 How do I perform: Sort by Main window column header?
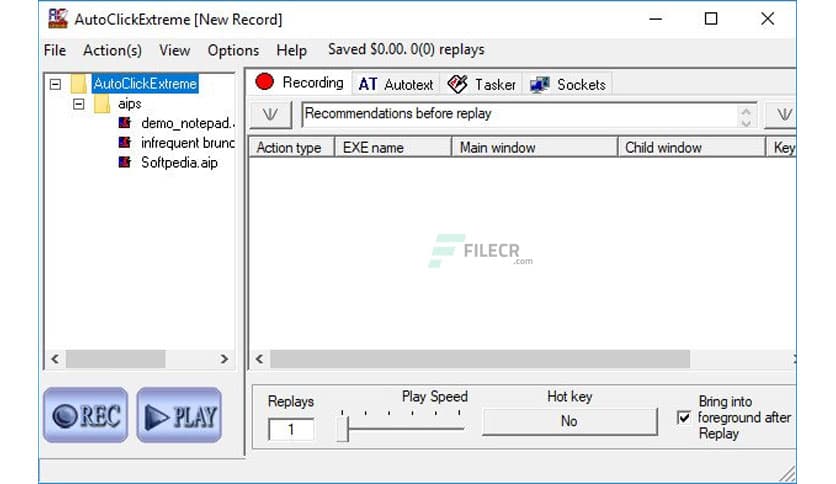coord(535,147)
